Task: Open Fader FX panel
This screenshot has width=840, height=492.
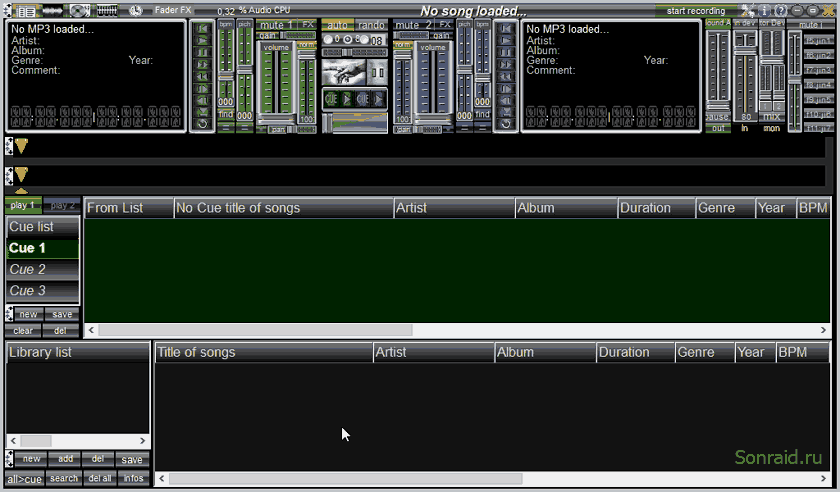Action: coord(172,10)
